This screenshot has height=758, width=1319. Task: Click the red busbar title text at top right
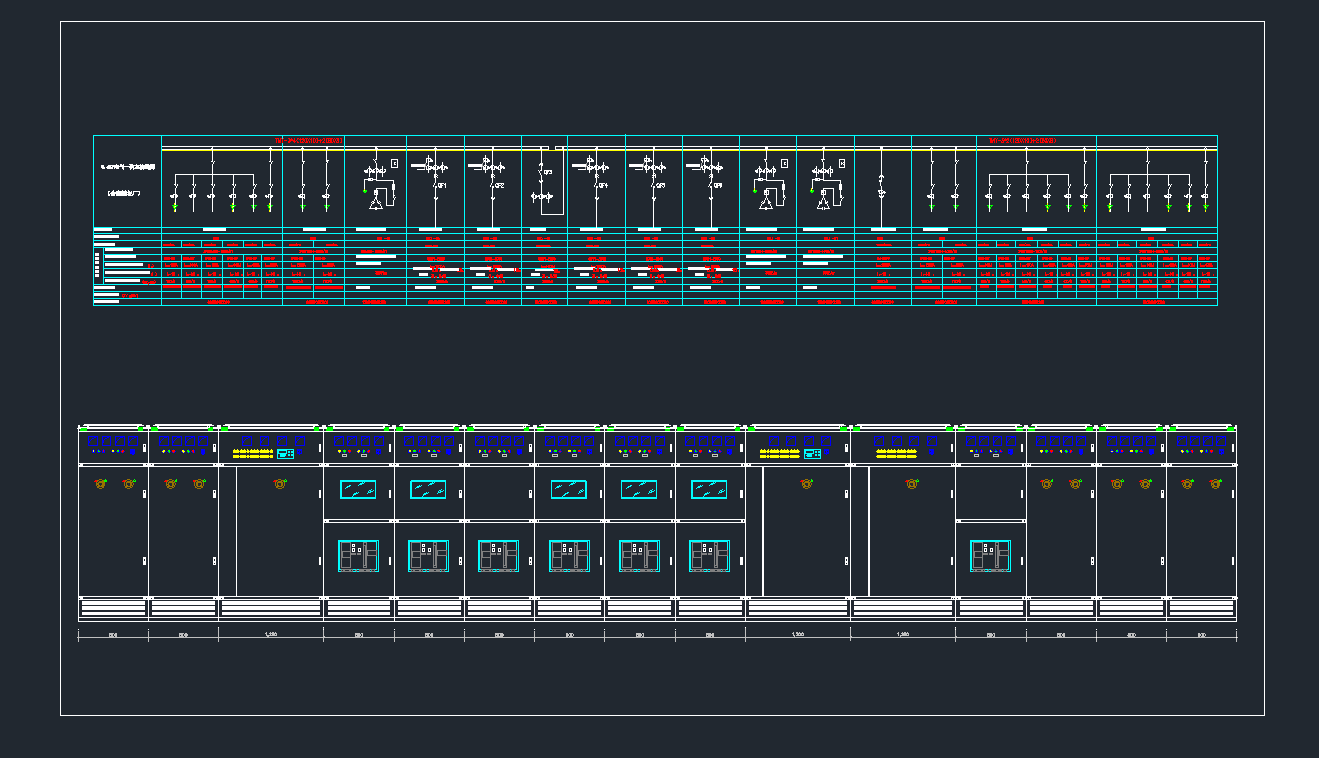click(1022, 141)
